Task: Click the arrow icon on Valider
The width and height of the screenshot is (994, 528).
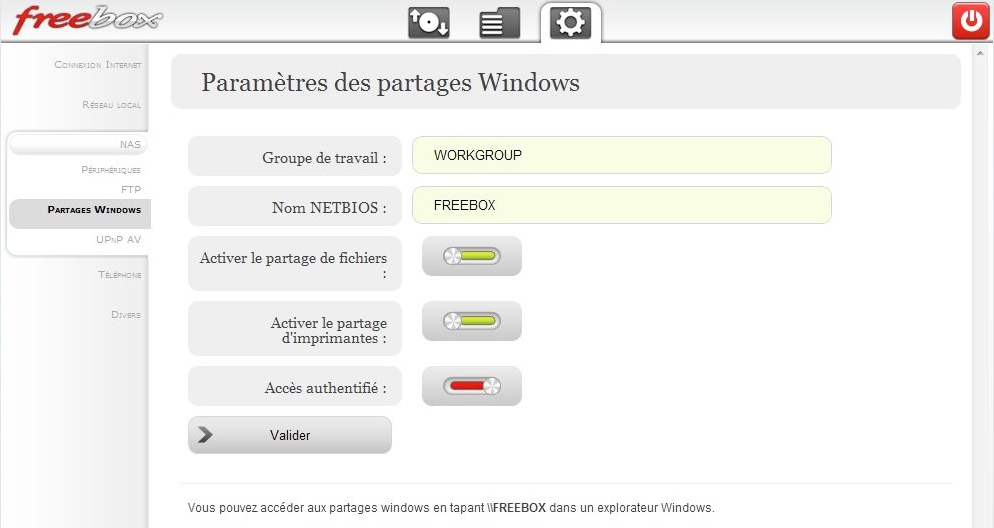Action: (205, 435)
